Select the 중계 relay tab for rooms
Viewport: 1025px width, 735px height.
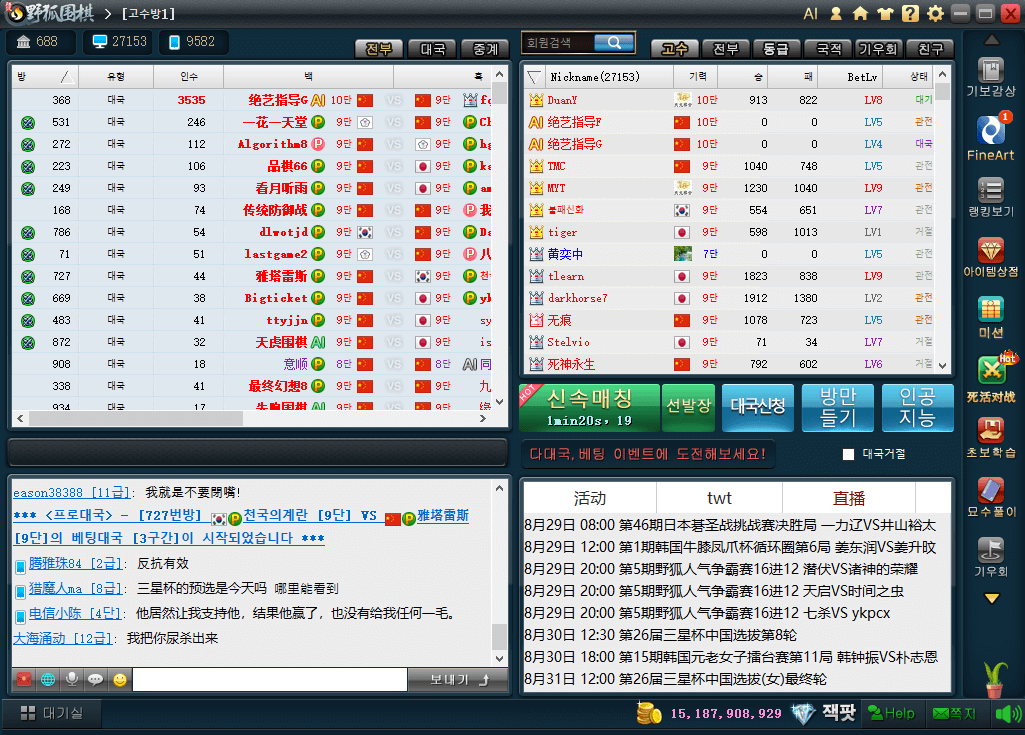point(486,49)
